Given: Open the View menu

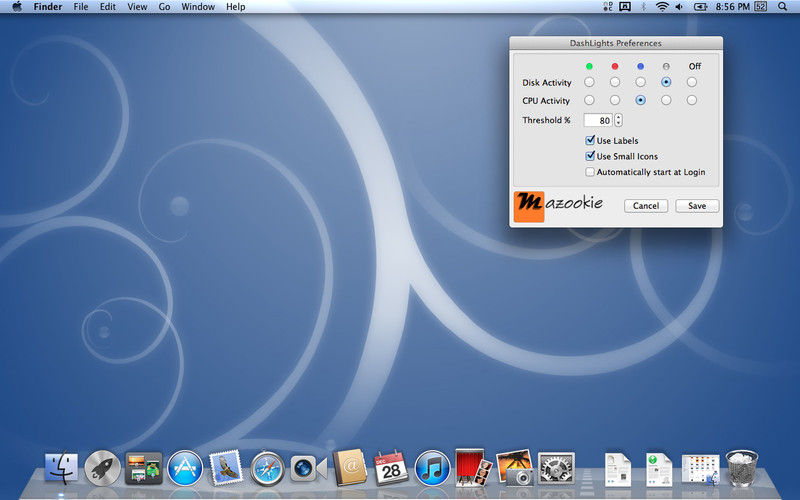Looking at the screenshot, I should pos(137,7).
